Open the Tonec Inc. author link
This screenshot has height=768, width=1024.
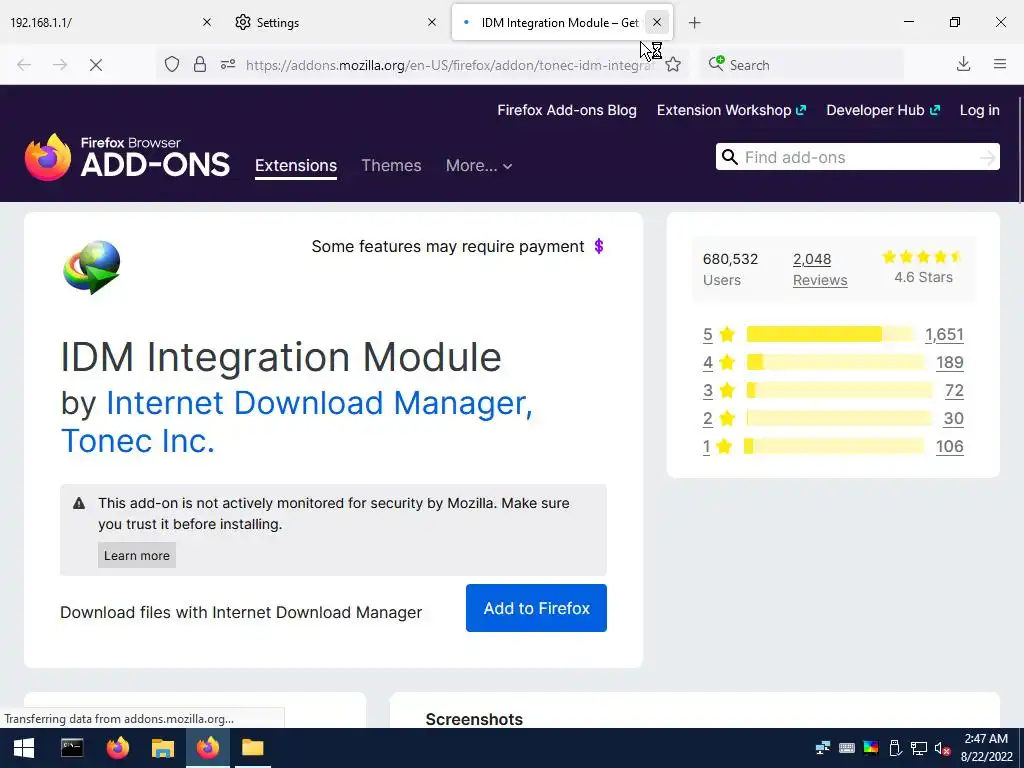(x=138, y=441)
